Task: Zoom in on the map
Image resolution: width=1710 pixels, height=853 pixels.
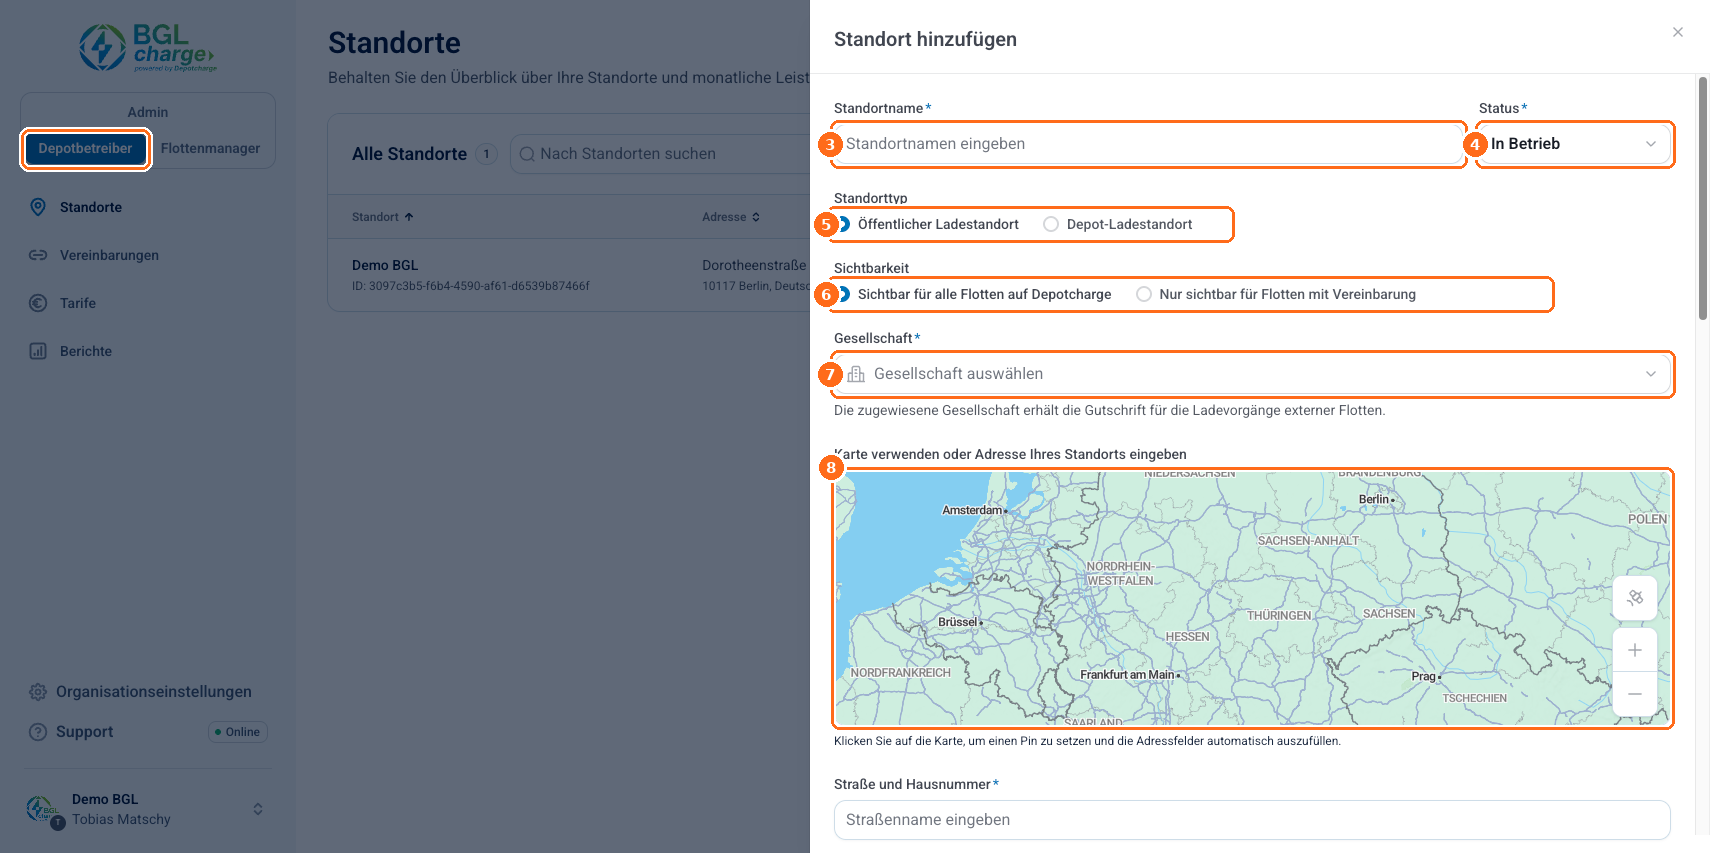Action: pos(1635,650)
